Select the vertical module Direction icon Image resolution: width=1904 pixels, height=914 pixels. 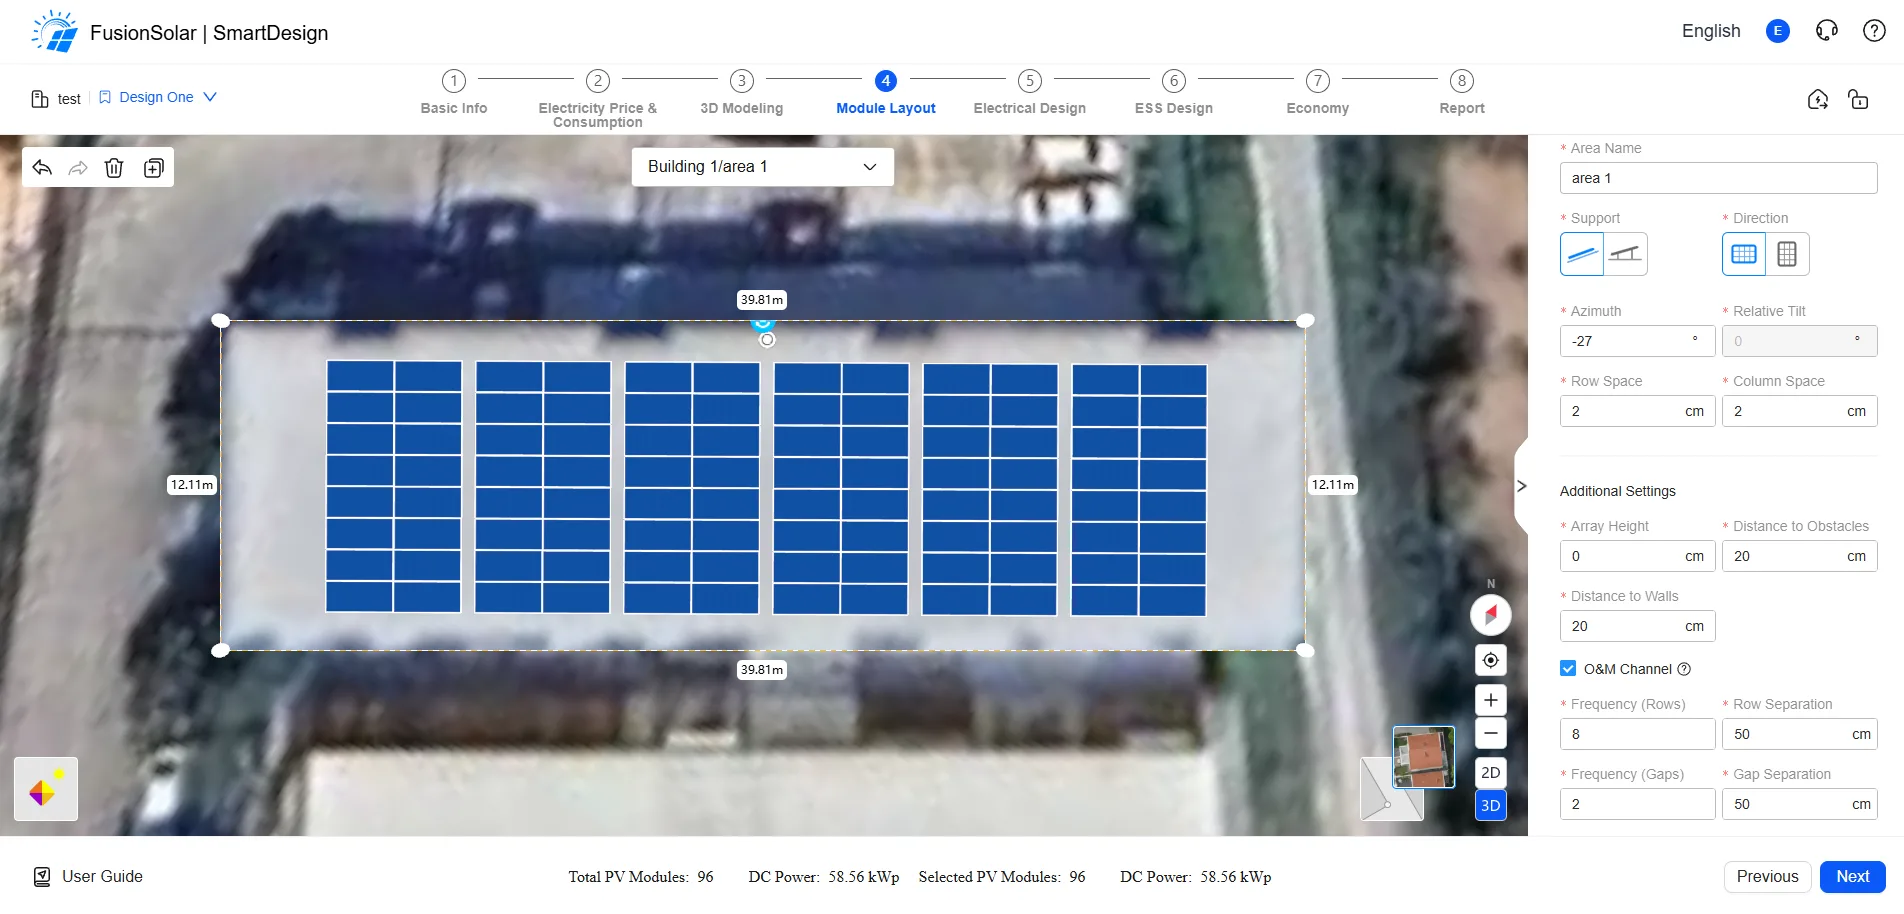pos(1787,254)
